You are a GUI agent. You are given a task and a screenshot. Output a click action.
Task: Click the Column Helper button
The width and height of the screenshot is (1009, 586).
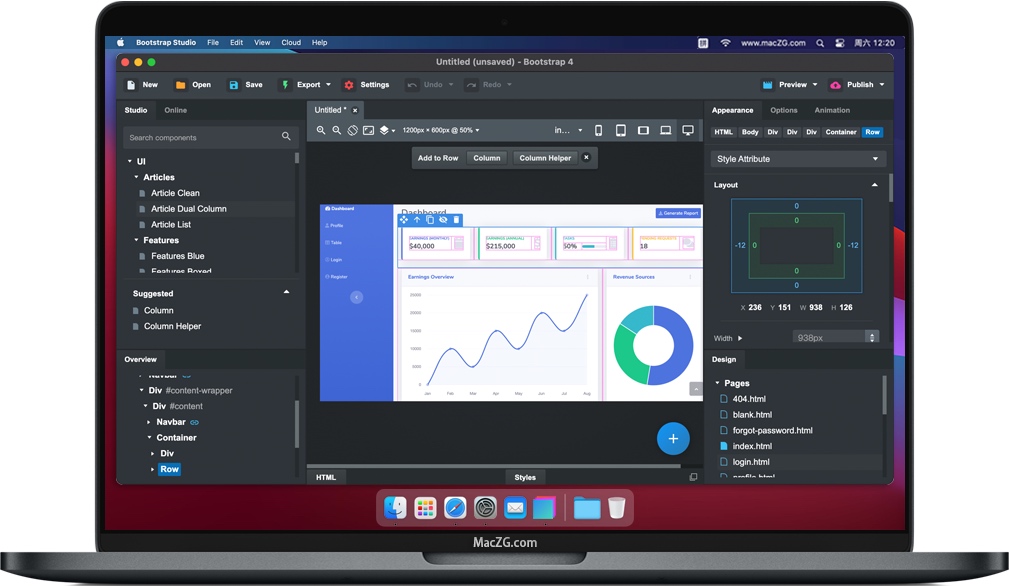pyautogui.click(x=545, y=158)
